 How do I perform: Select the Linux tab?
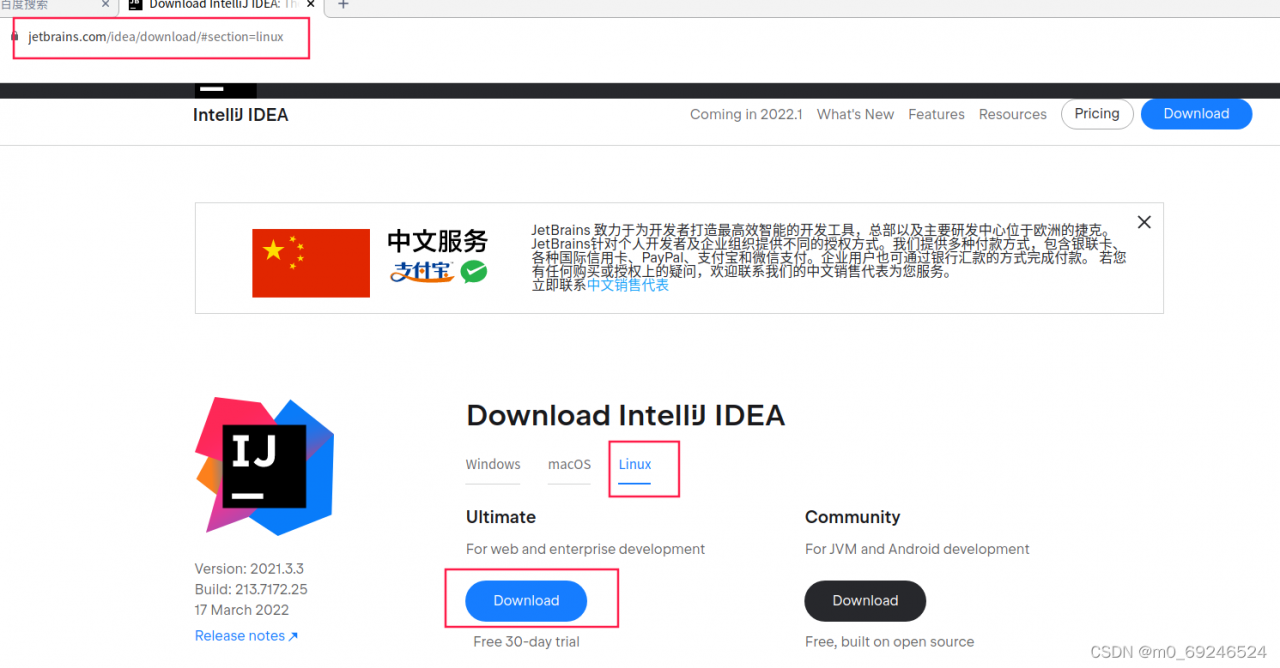click(x=635, y=464)
